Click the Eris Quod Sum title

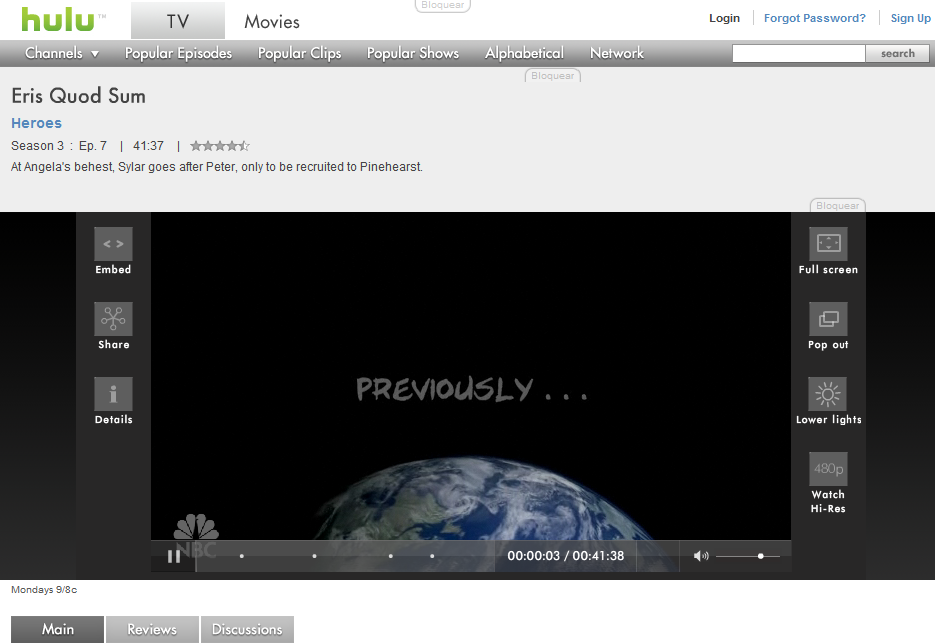tap(78, 96)
